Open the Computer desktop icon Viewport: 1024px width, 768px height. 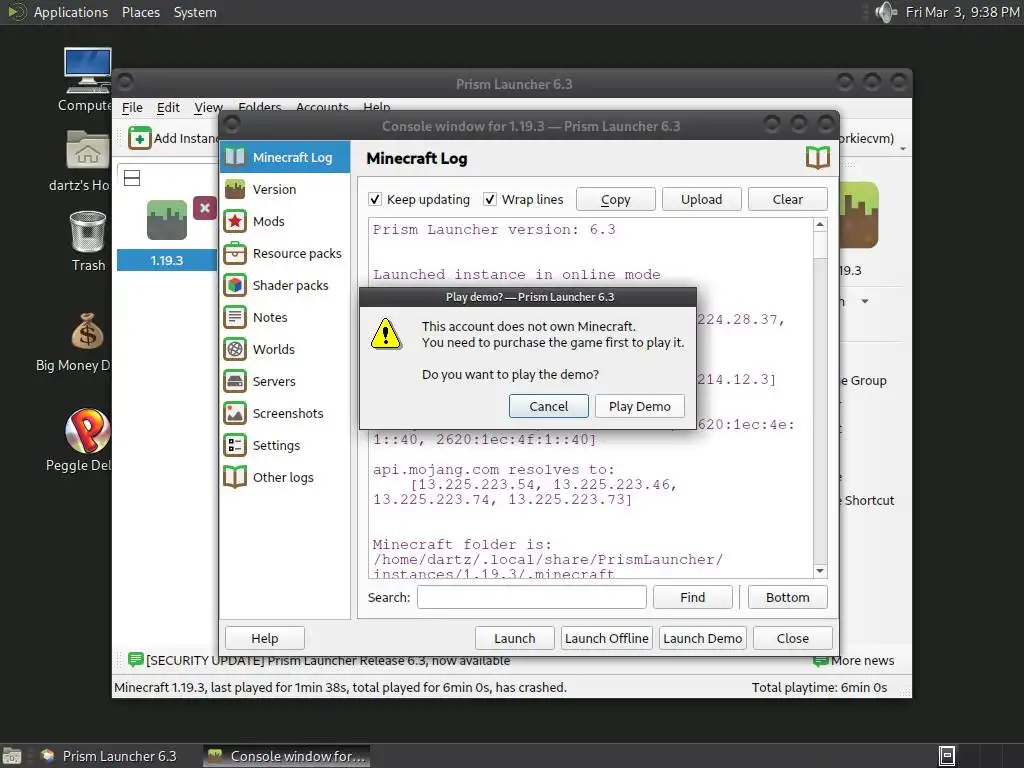coord(88,70)
